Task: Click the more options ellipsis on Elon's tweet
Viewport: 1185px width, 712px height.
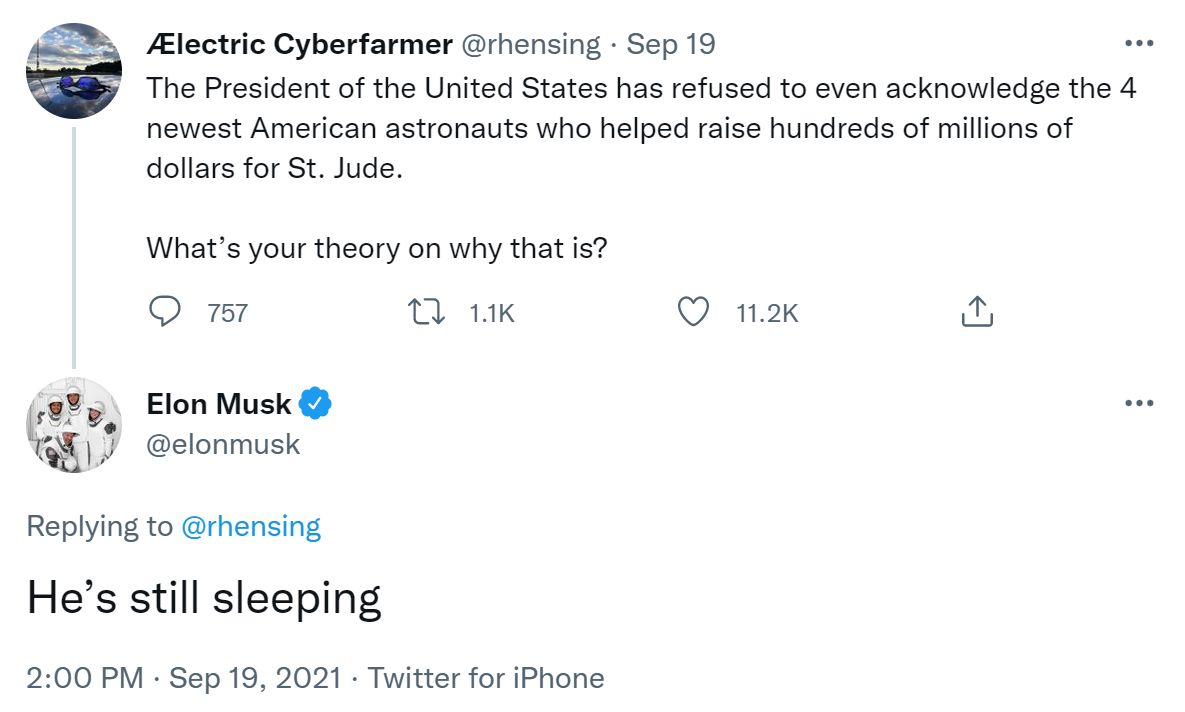Action: click(x=1138, y=403)
